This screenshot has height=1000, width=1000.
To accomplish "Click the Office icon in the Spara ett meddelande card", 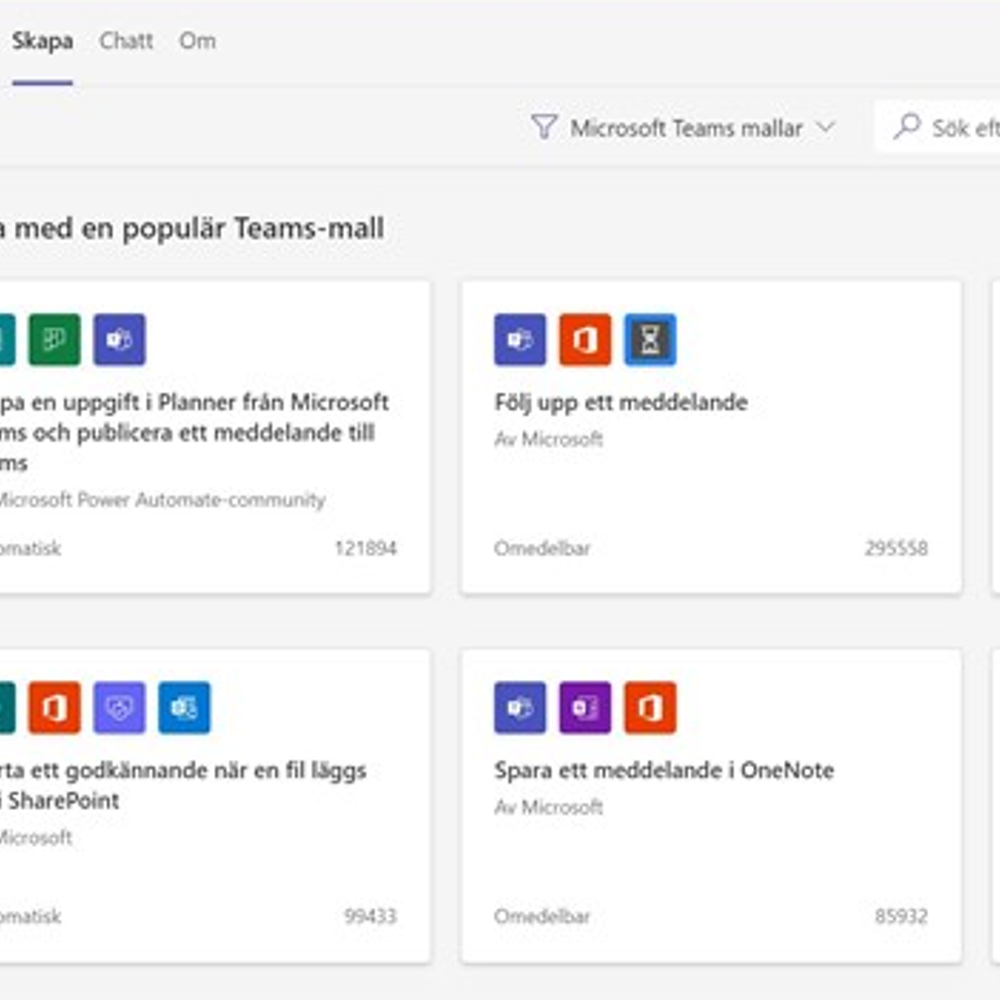I will coord(650,707).
